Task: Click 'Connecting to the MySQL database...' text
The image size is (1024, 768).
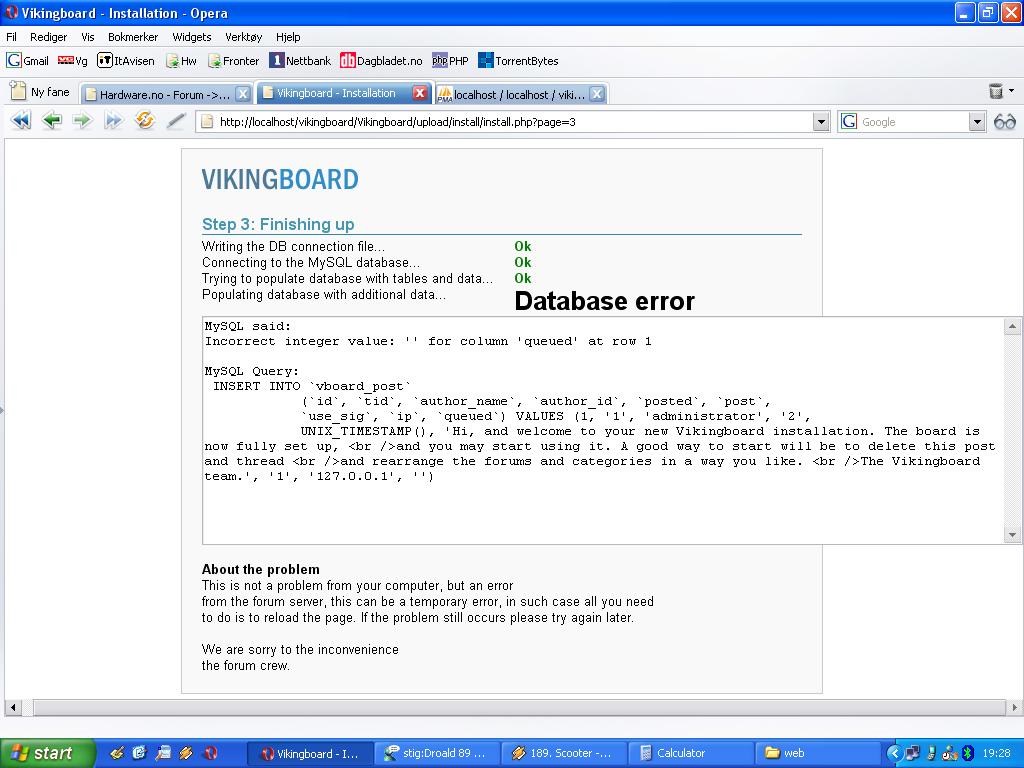Action: [311, 263]
